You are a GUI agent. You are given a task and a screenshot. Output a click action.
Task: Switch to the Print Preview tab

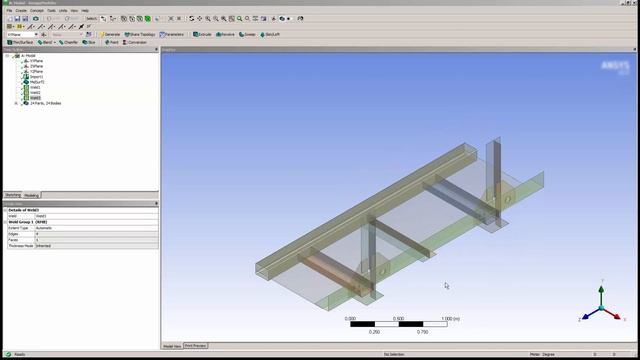click(196, 346)
